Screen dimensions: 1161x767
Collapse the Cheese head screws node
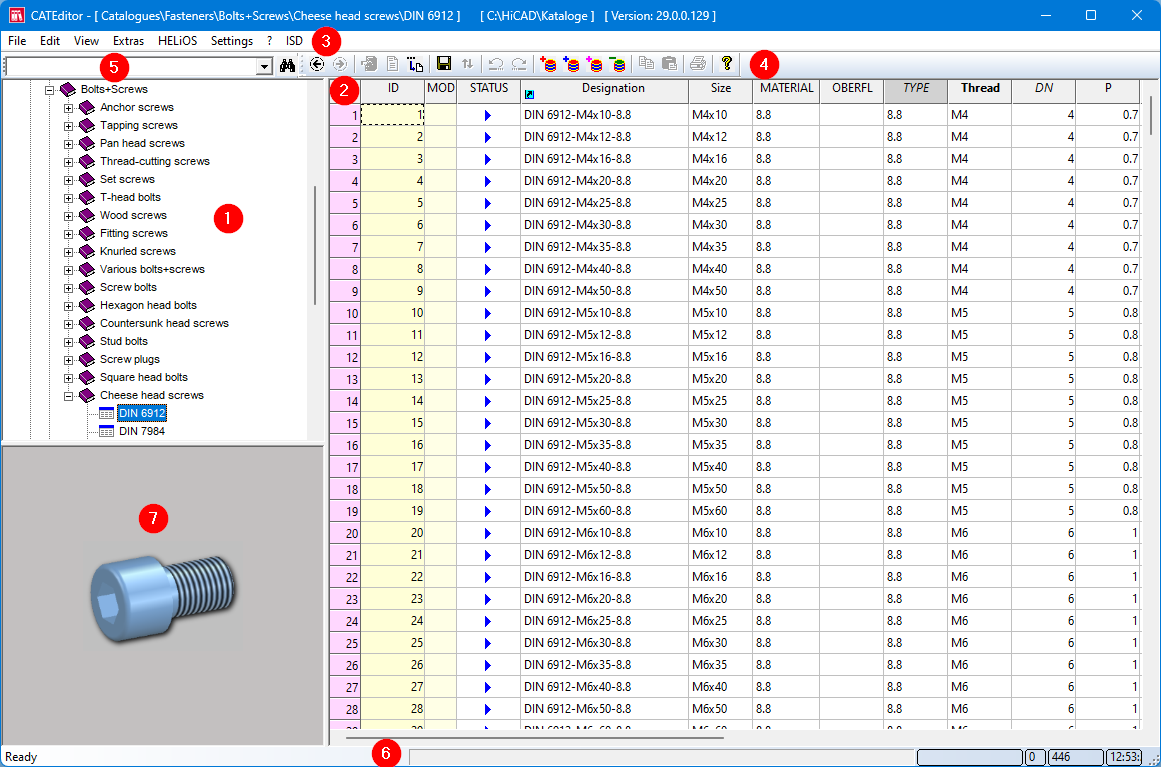point(69,396)
